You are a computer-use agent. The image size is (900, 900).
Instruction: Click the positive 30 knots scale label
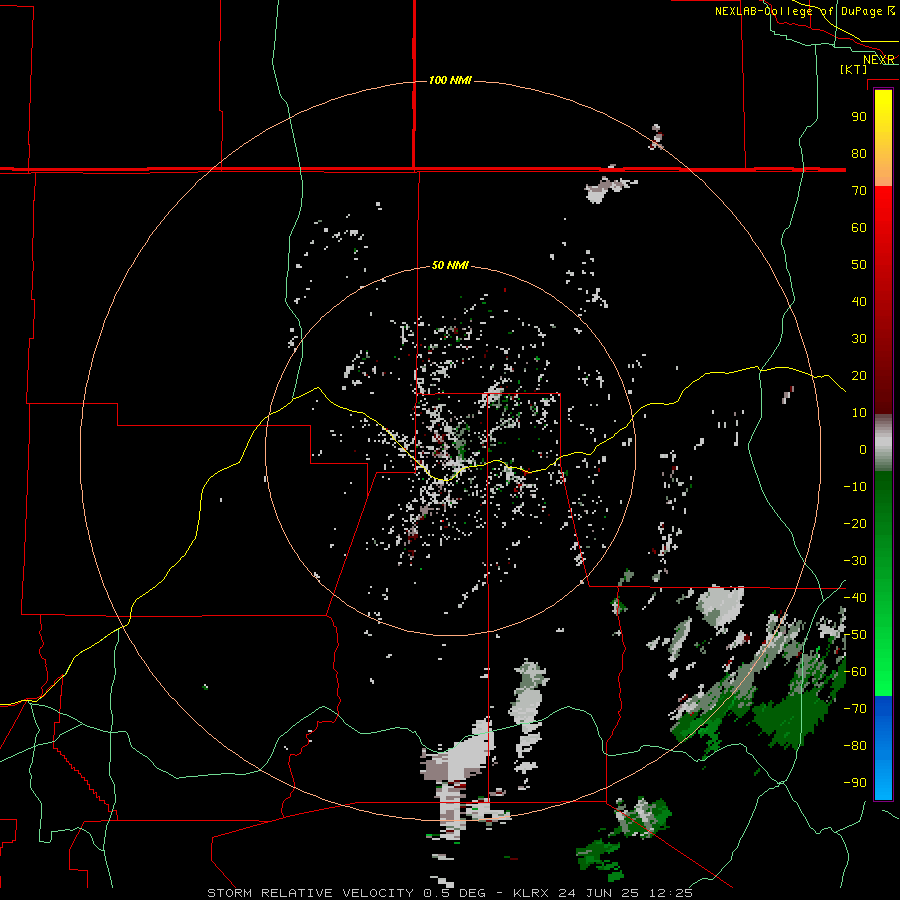[859, 339]
